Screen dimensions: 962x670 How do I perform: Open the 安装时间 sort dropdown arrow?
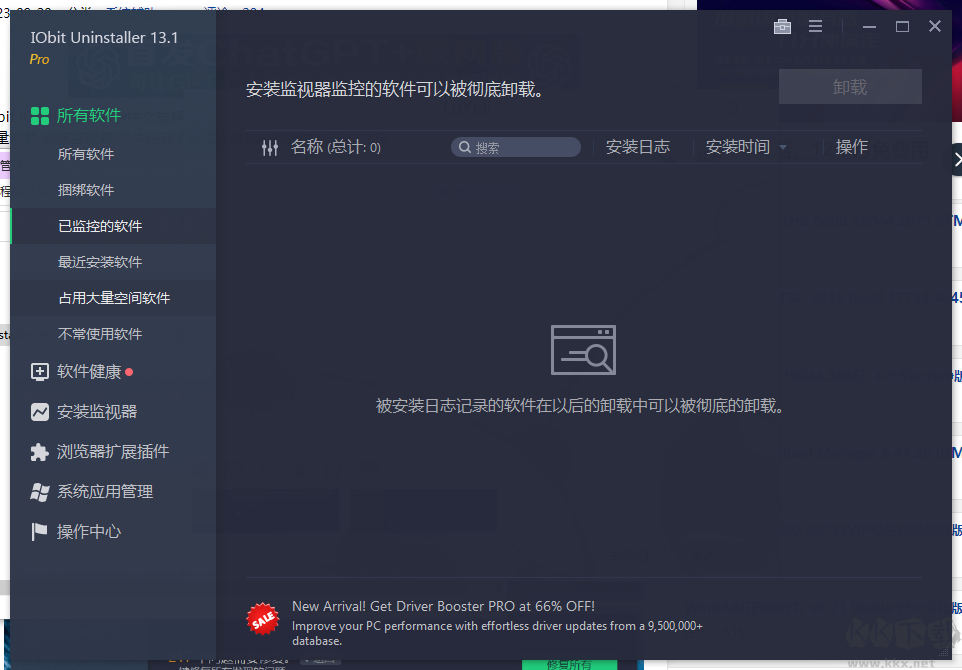click(x=783, y=148)
